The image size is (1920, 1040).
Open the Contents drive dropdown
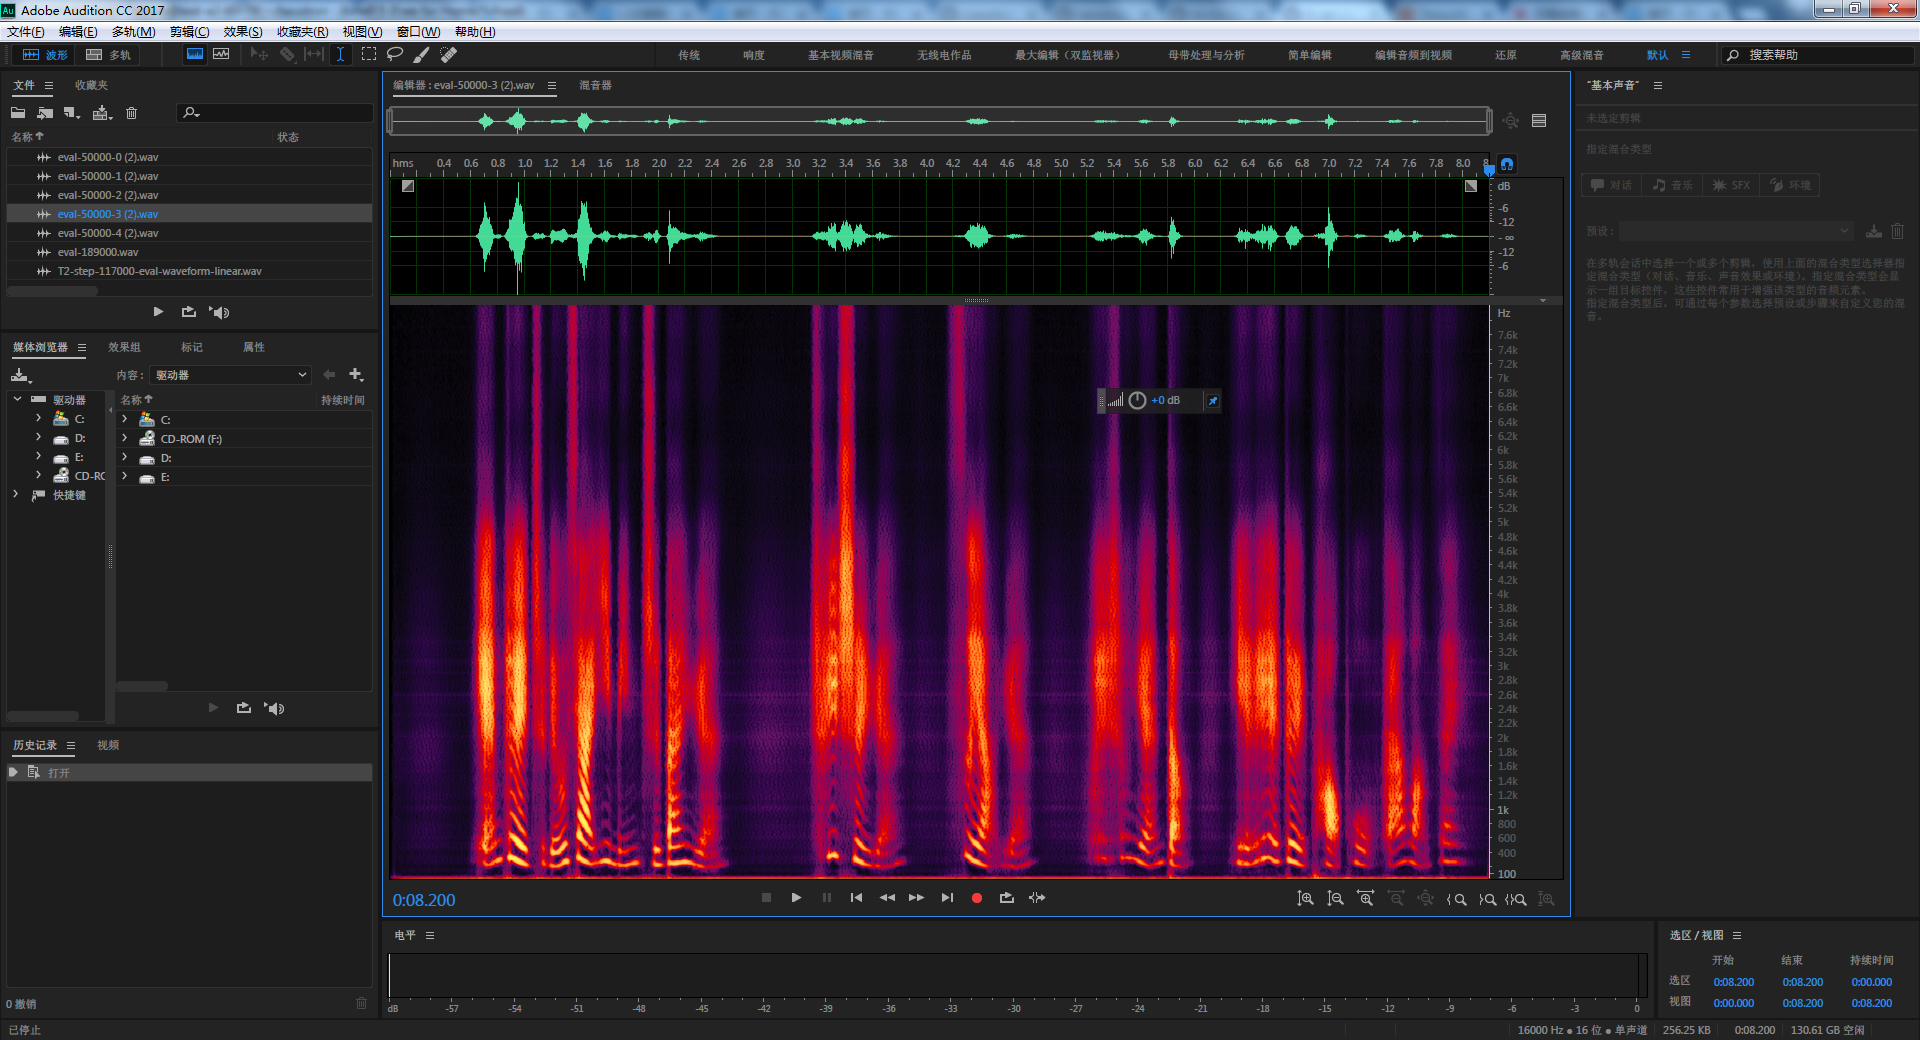tap(231, 375)
